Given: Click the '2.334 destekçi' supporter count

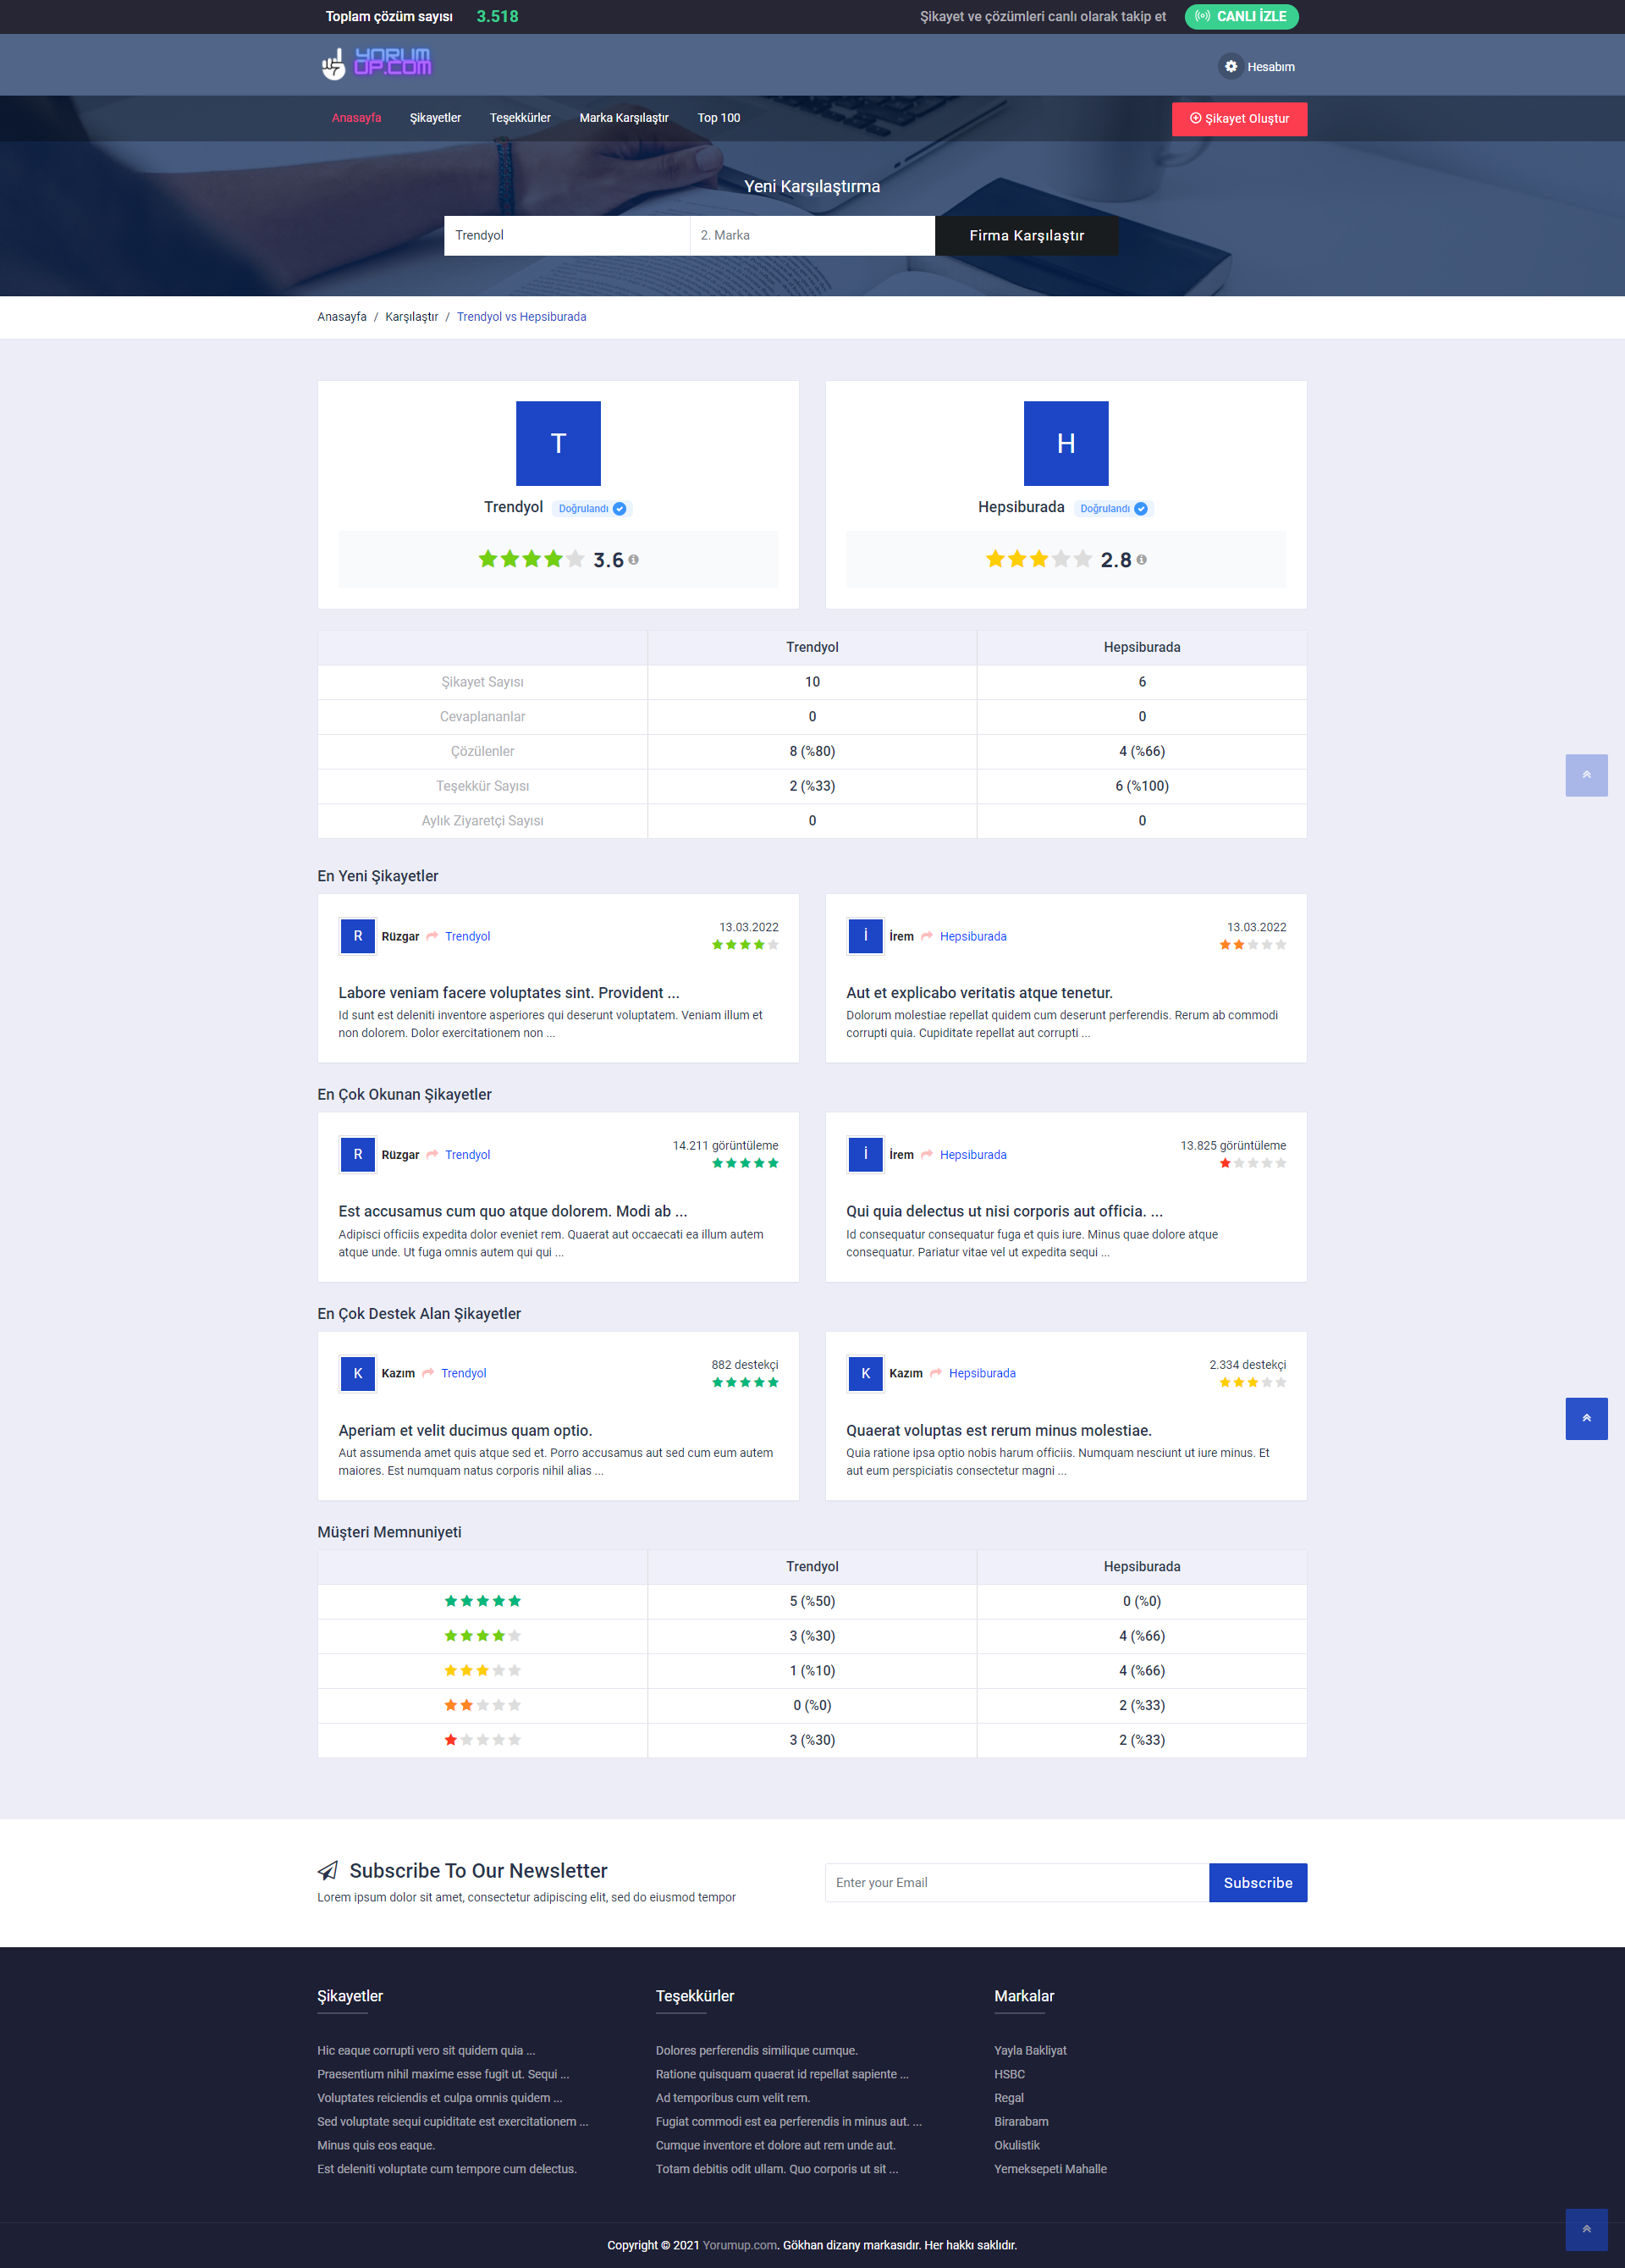Looking at the screenshot, I should (x=1248, y=1365).
